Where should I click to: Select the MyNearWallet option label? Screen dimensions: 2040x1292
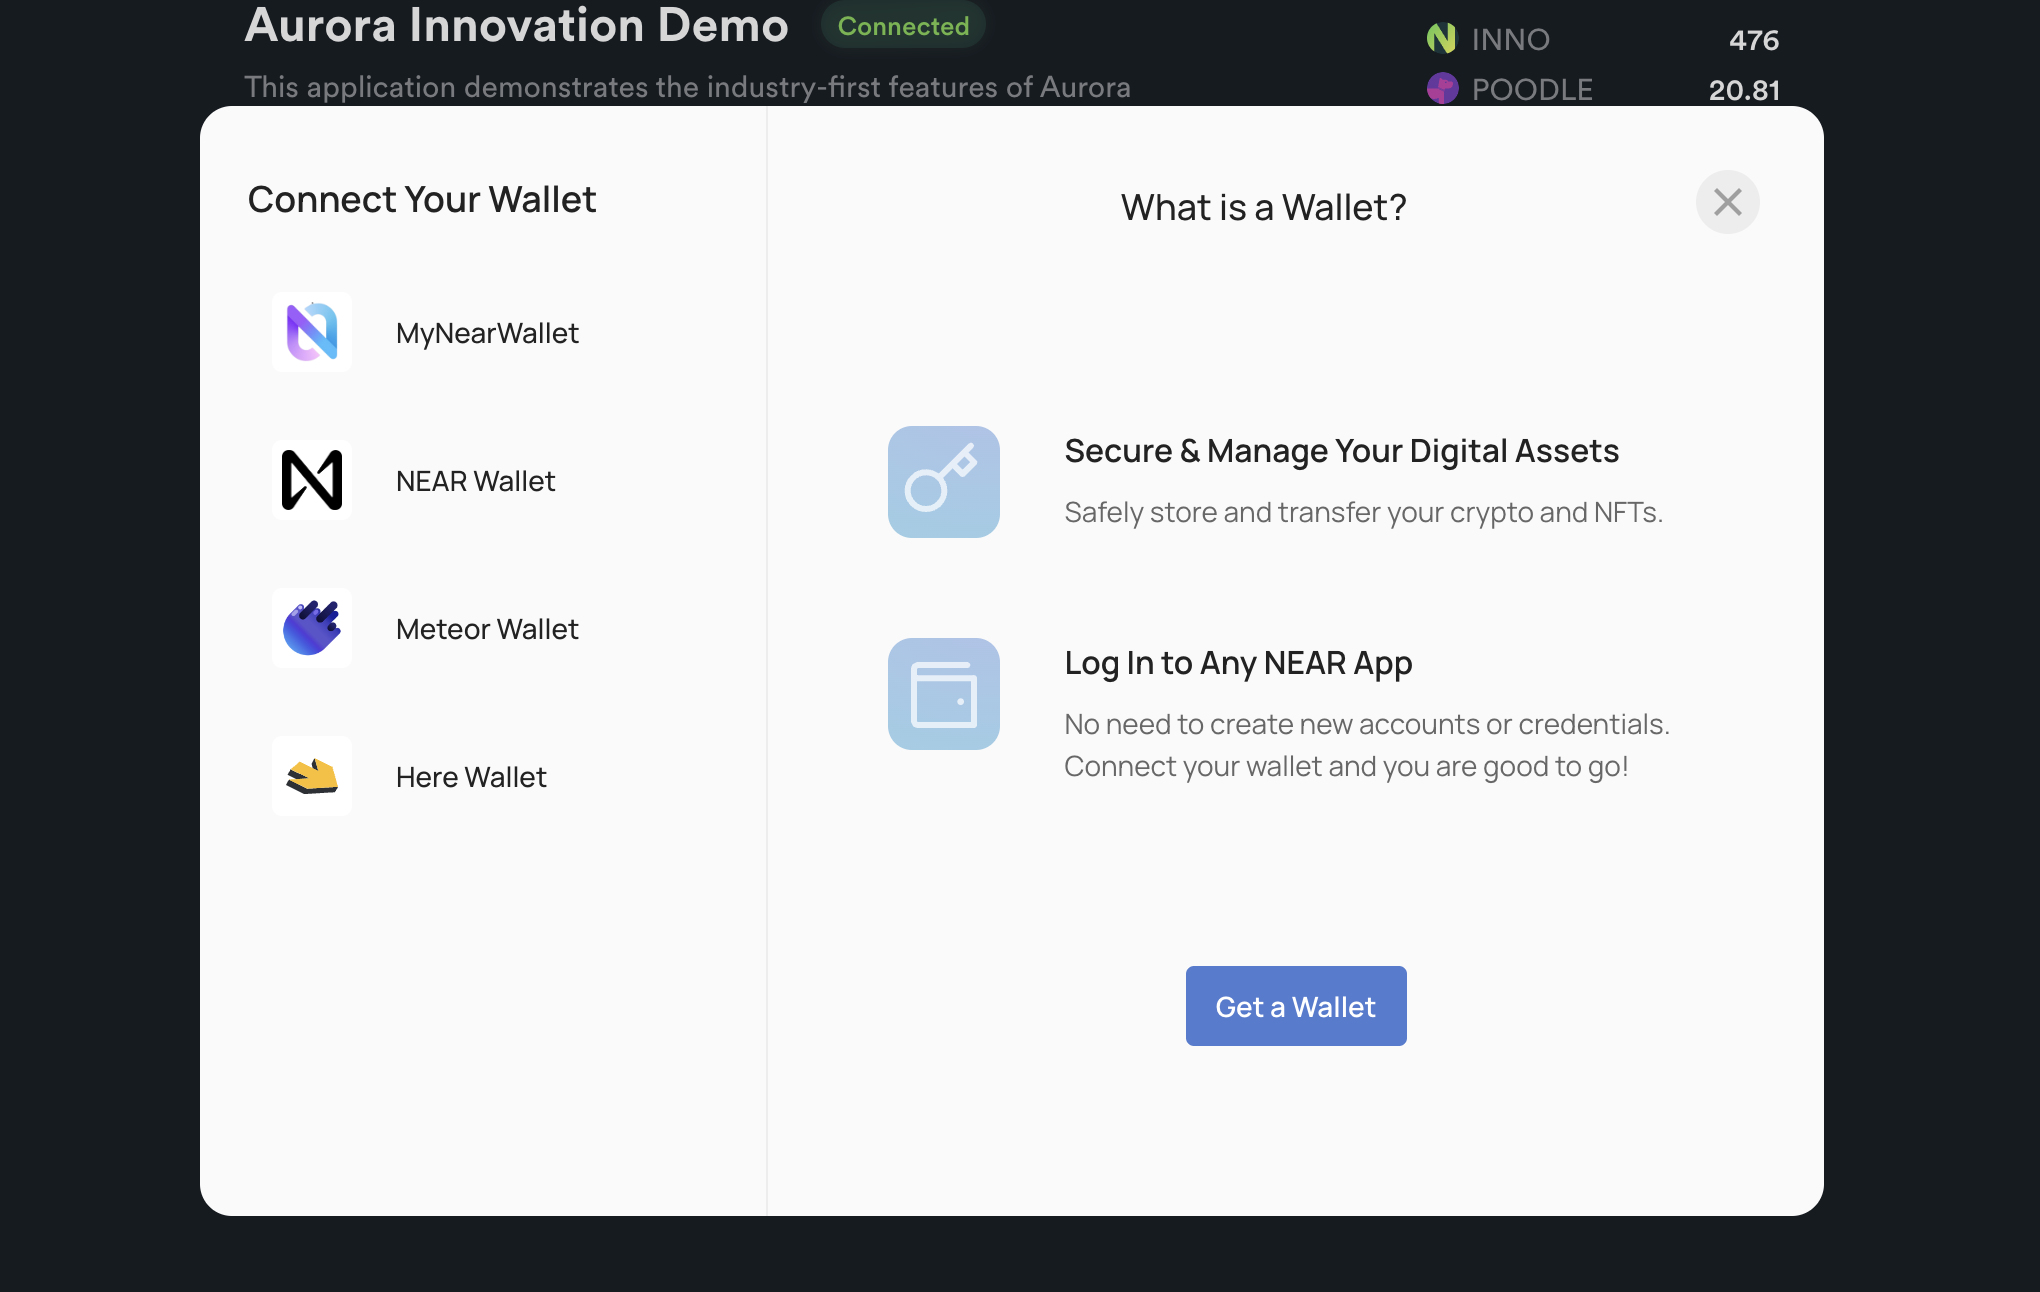click(487, 333)
